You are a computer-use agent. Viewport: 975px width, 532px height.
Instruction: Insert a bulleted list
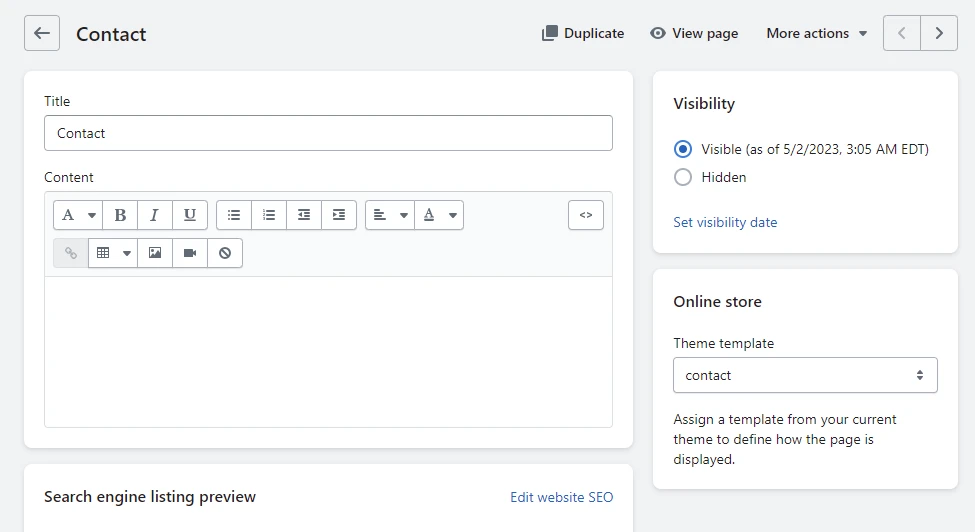(234, 215)
